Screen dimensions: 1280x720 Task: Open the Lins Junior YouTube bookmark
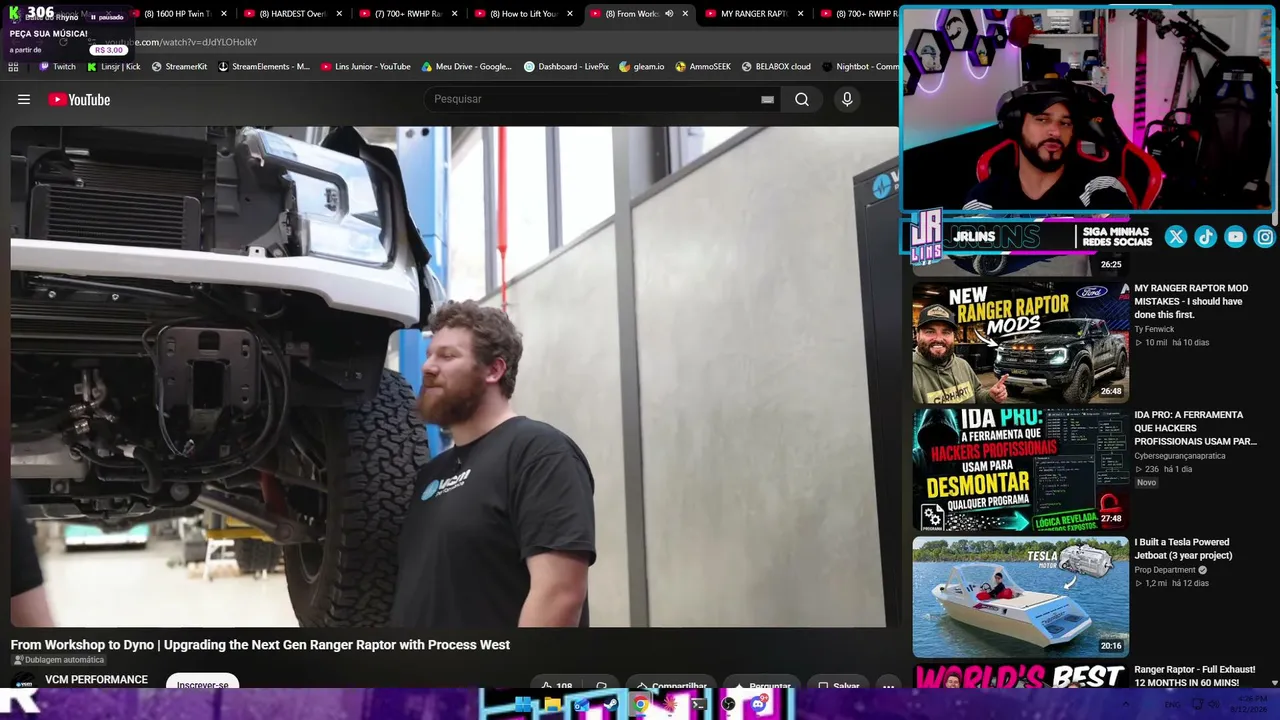[x=366, y=67]
